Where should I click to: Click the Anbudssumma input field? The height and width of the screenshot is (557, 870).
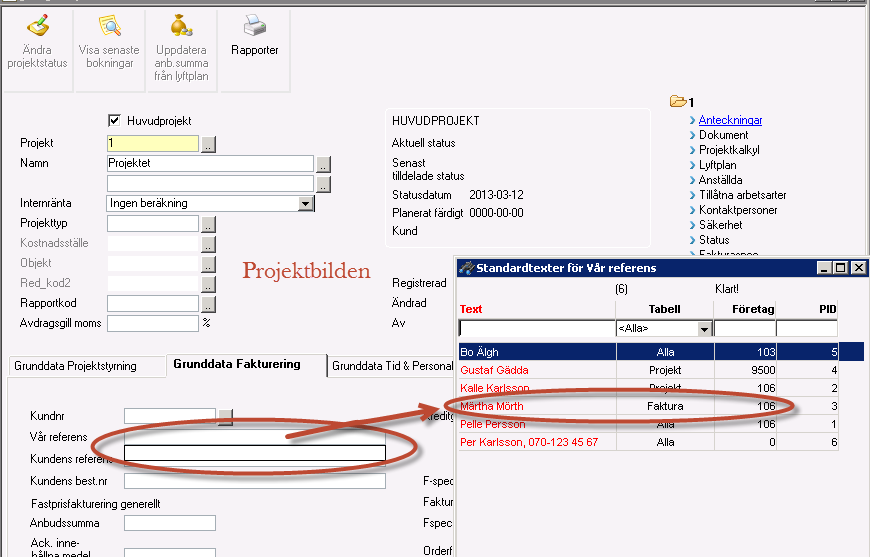[170, 523]
